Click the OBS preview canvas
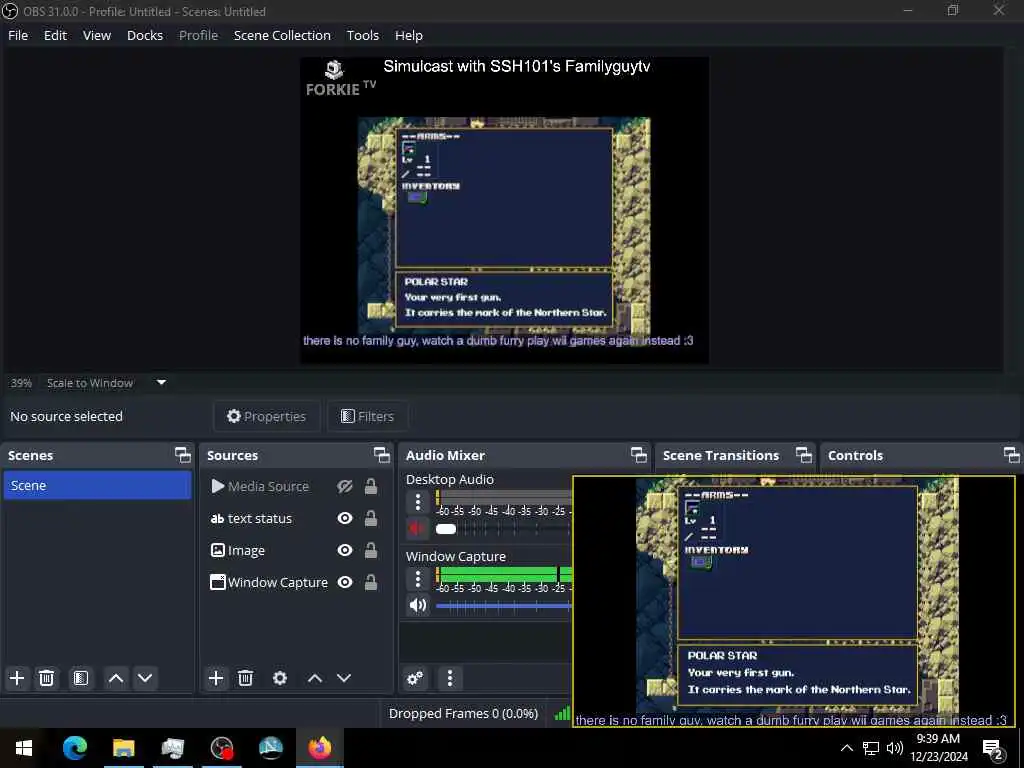1024x768 pixels. pyautogui.click(x=504, y=210)
